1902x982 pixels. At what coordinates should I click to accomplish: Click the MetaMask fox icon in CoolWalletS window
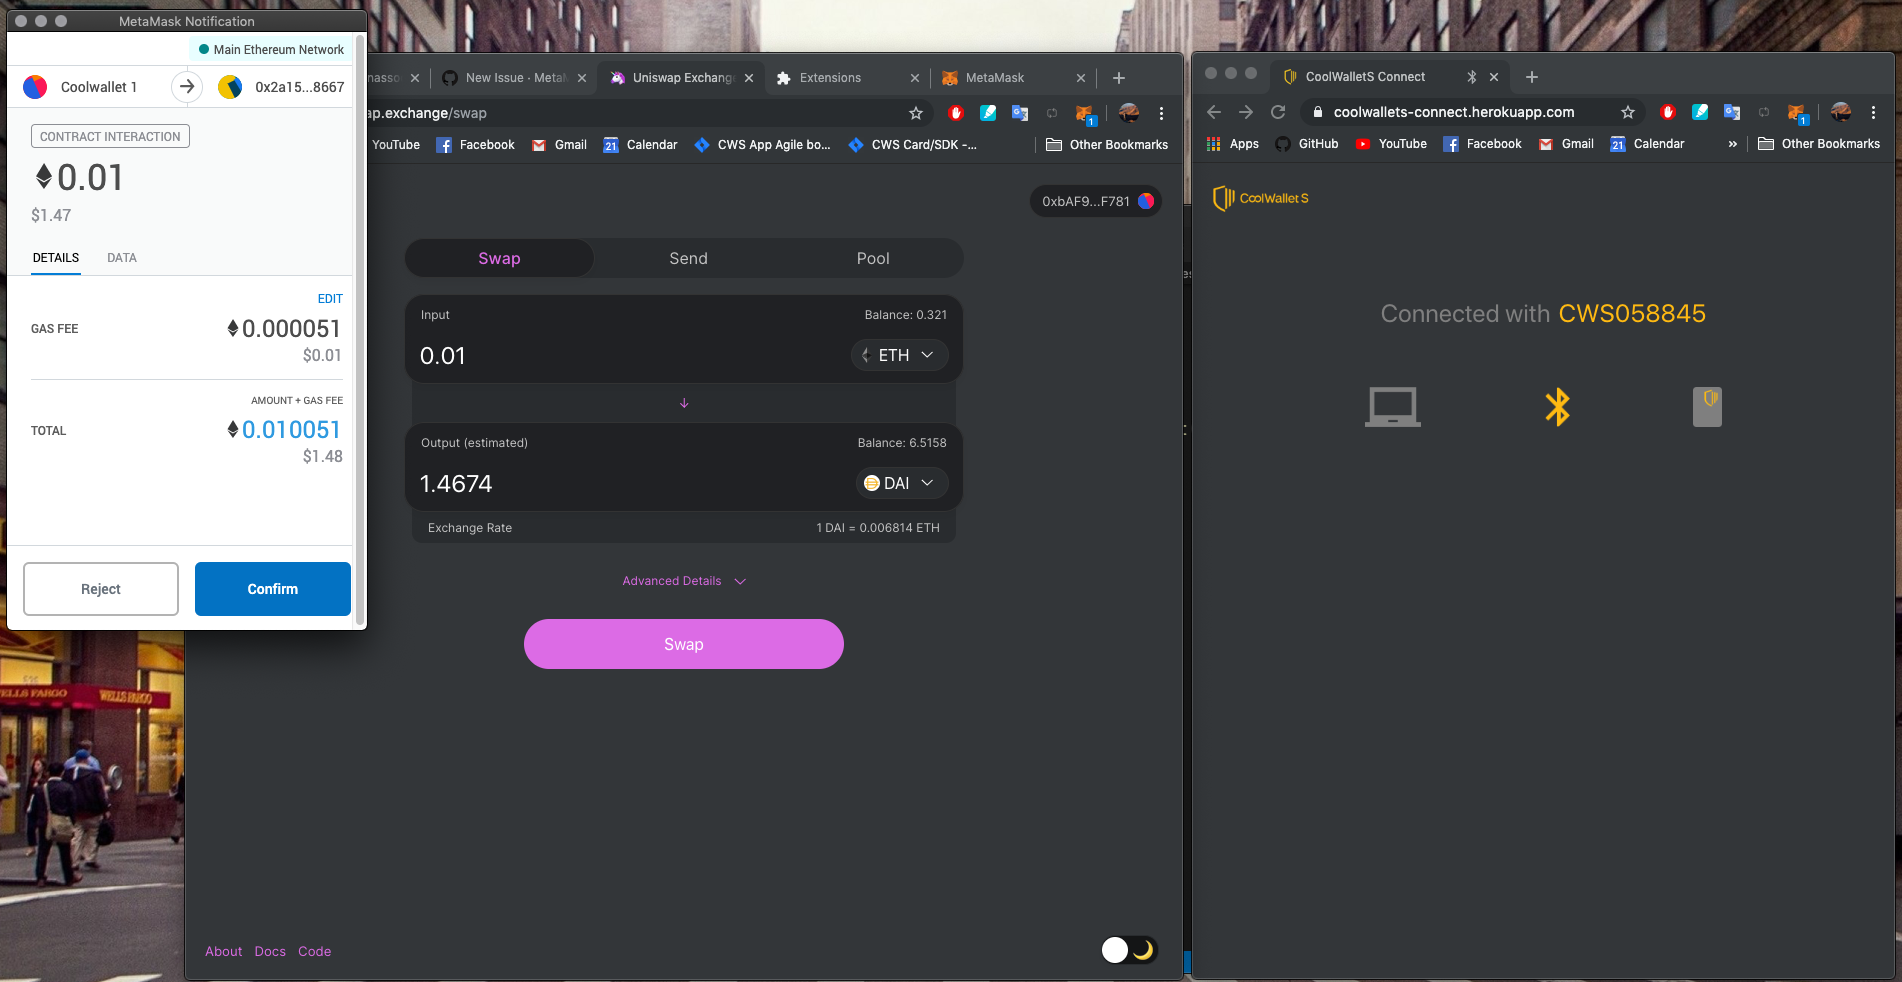coord(1797,113)
